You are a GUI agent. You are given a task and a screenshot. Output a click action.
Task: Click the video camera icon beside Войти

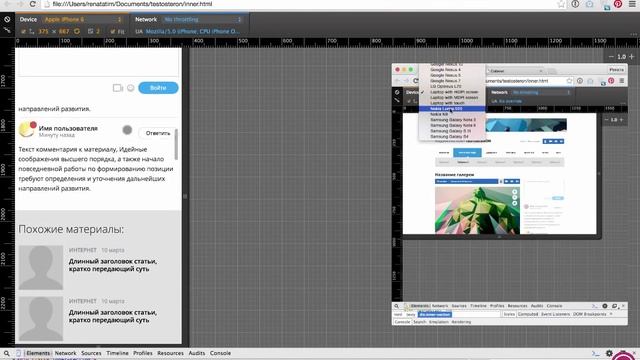pos(118,88)
